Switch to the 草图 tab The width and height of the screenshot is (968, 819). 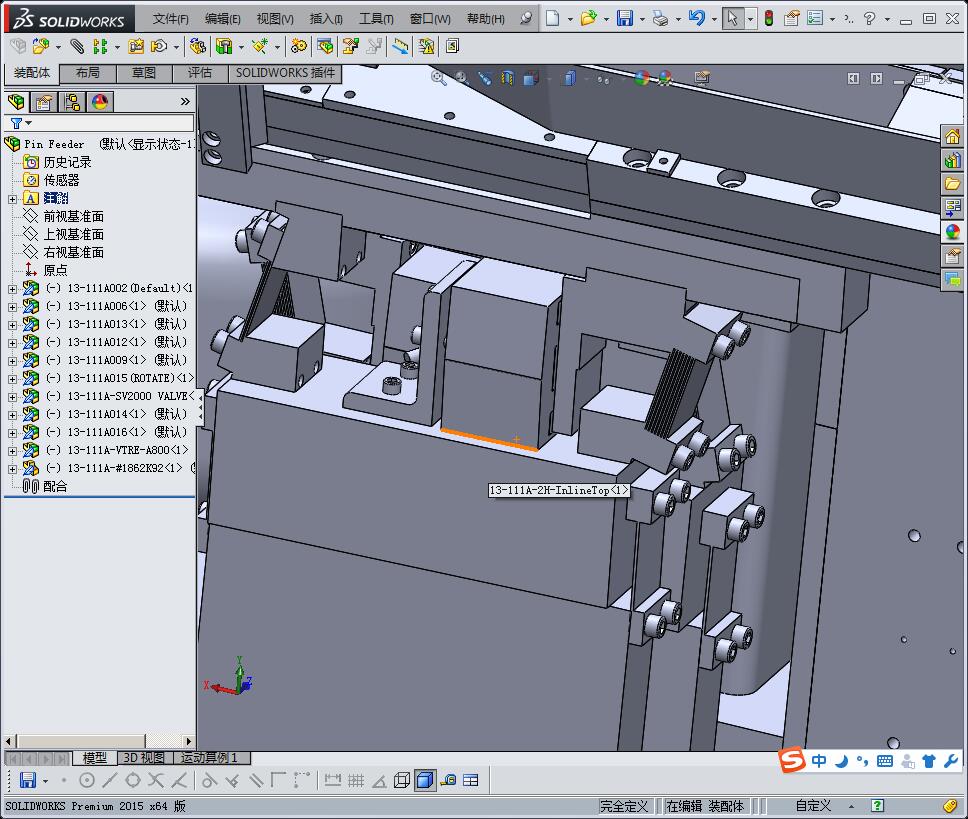pyautogui.click(x=144, y=73)
